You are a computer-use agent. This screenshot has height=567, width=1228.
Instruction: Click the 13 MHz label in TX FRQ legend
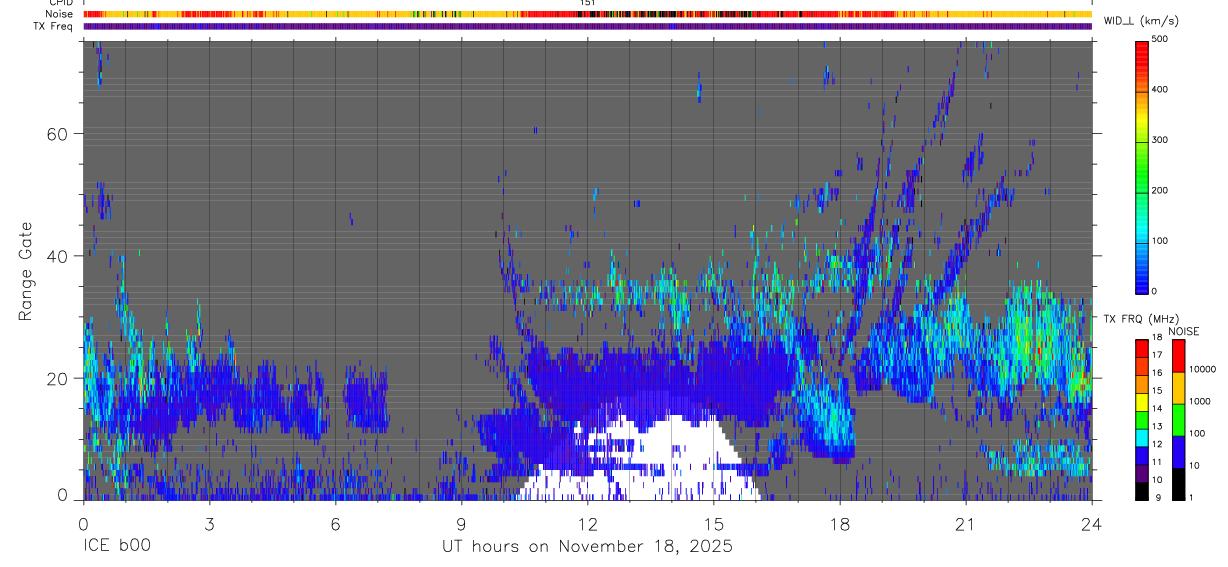1158,426
